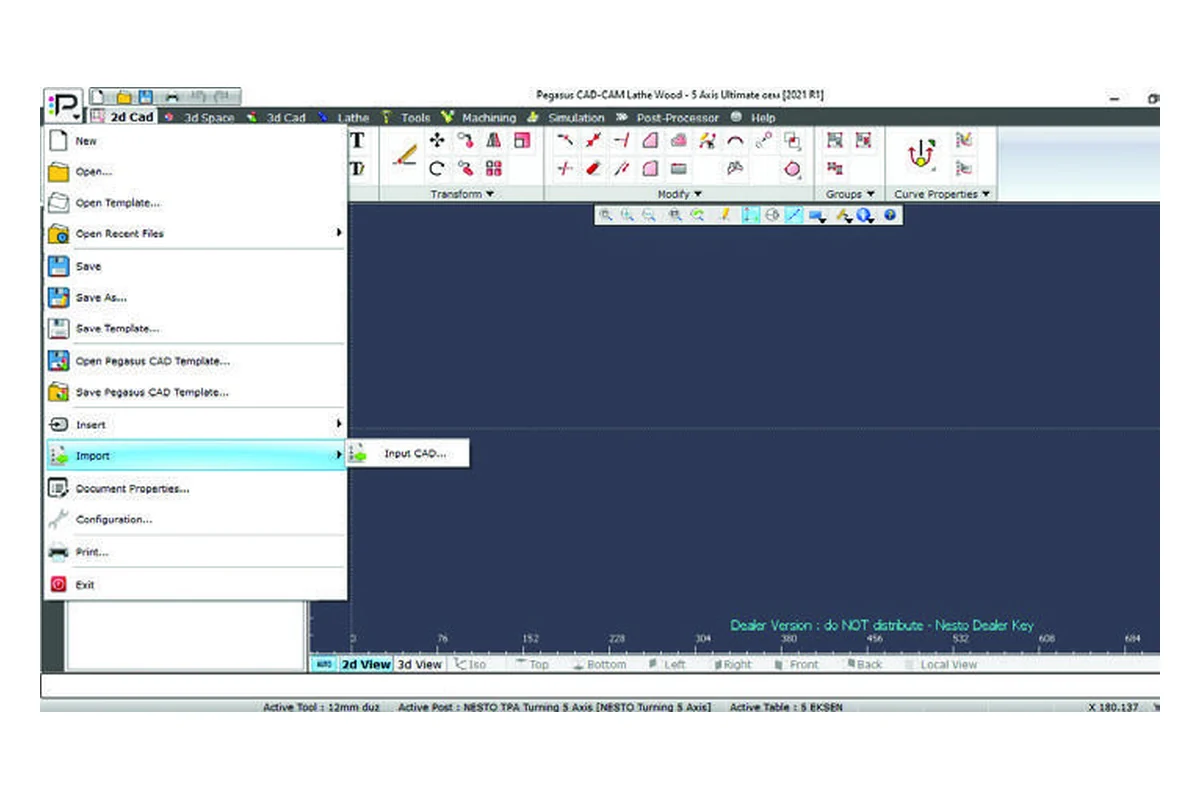Viewport: 1200px width, 800px height.
Task: Switch to Iso view
Action: (470, 664)
